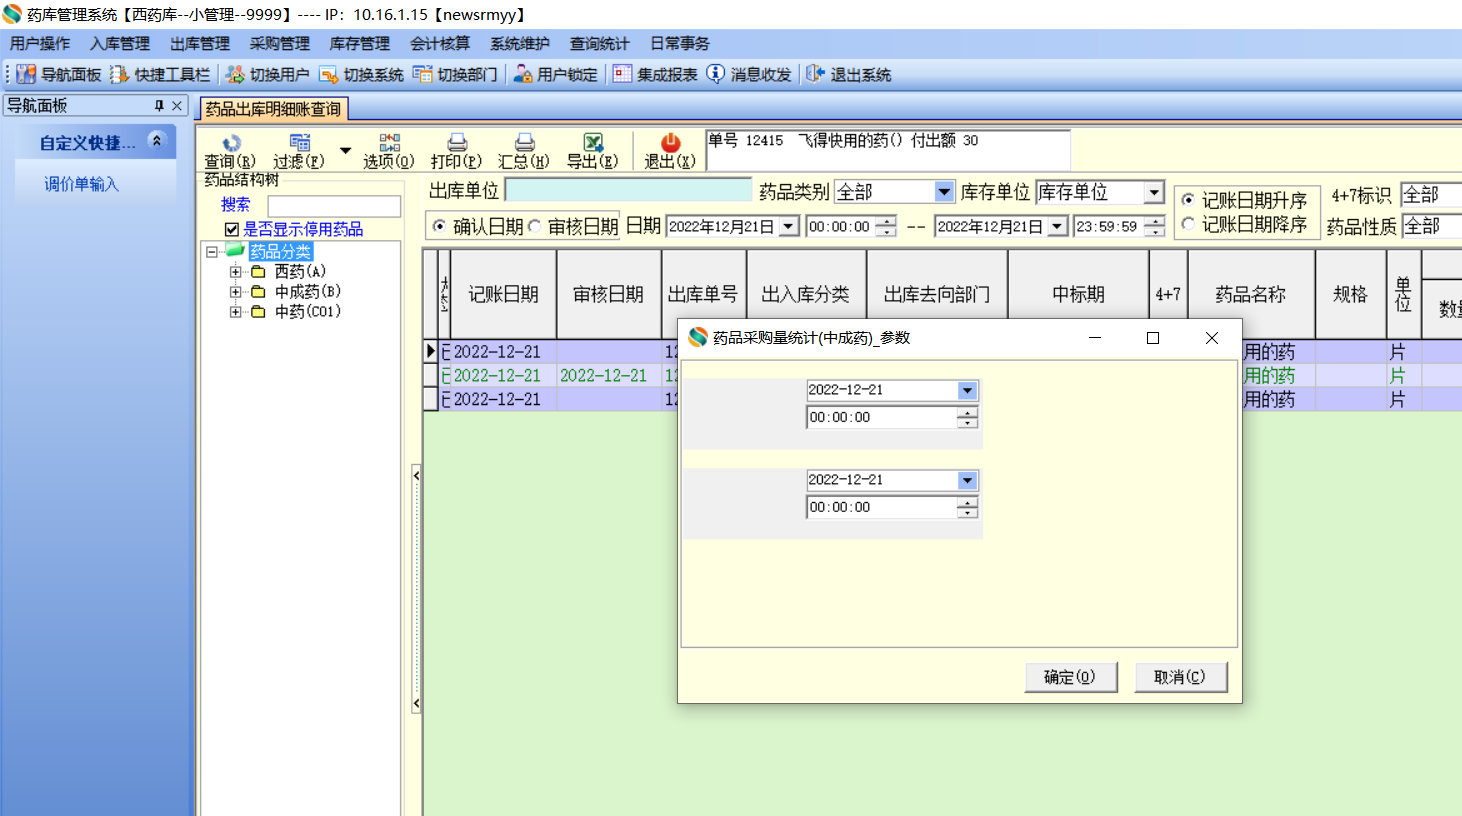Click the red 退出(X) exit icon
The height and width of the screenshot is (816, 1462).
click(670, 151)
